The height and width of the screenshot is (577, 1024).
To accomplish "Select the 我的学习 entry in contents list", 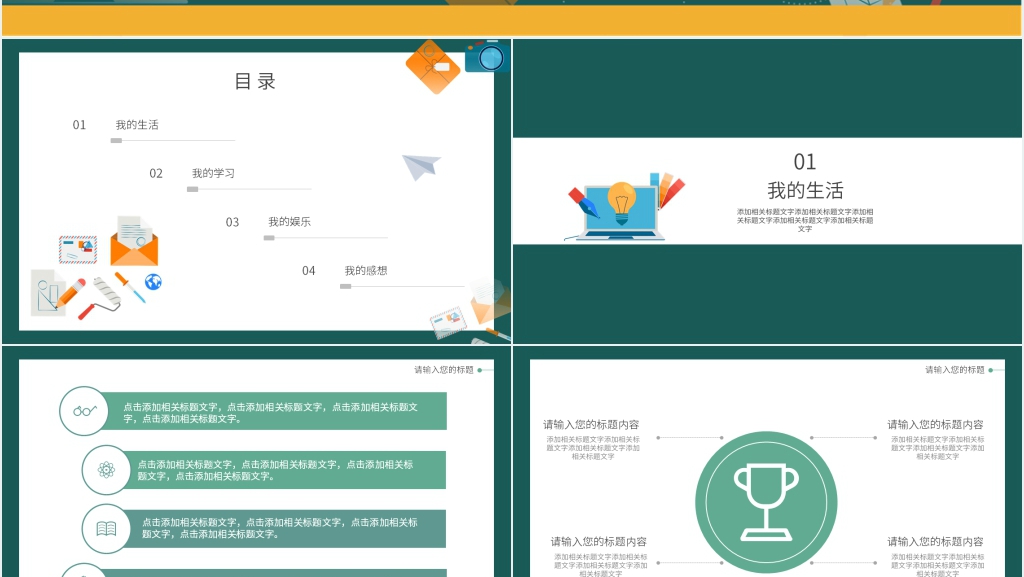I will coord(214,173).
